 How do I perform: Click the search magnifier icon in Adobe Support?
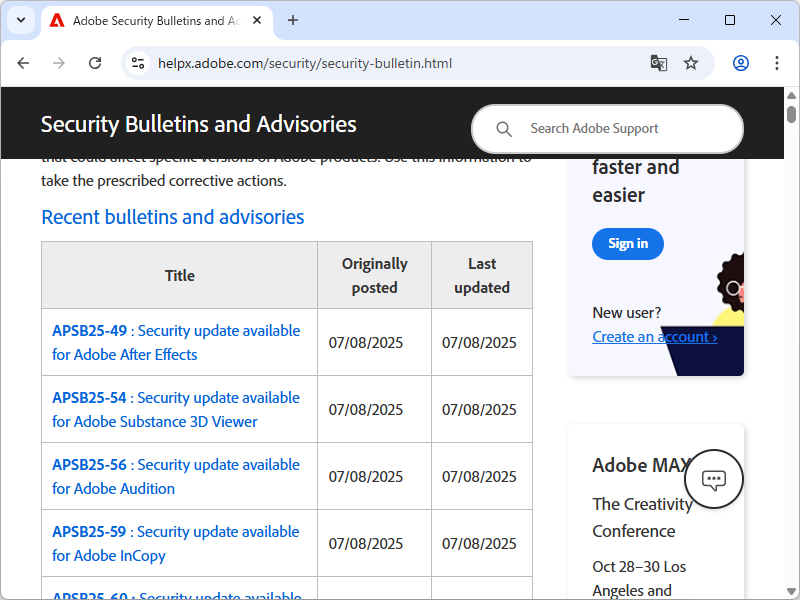click(x=504, y=129)
